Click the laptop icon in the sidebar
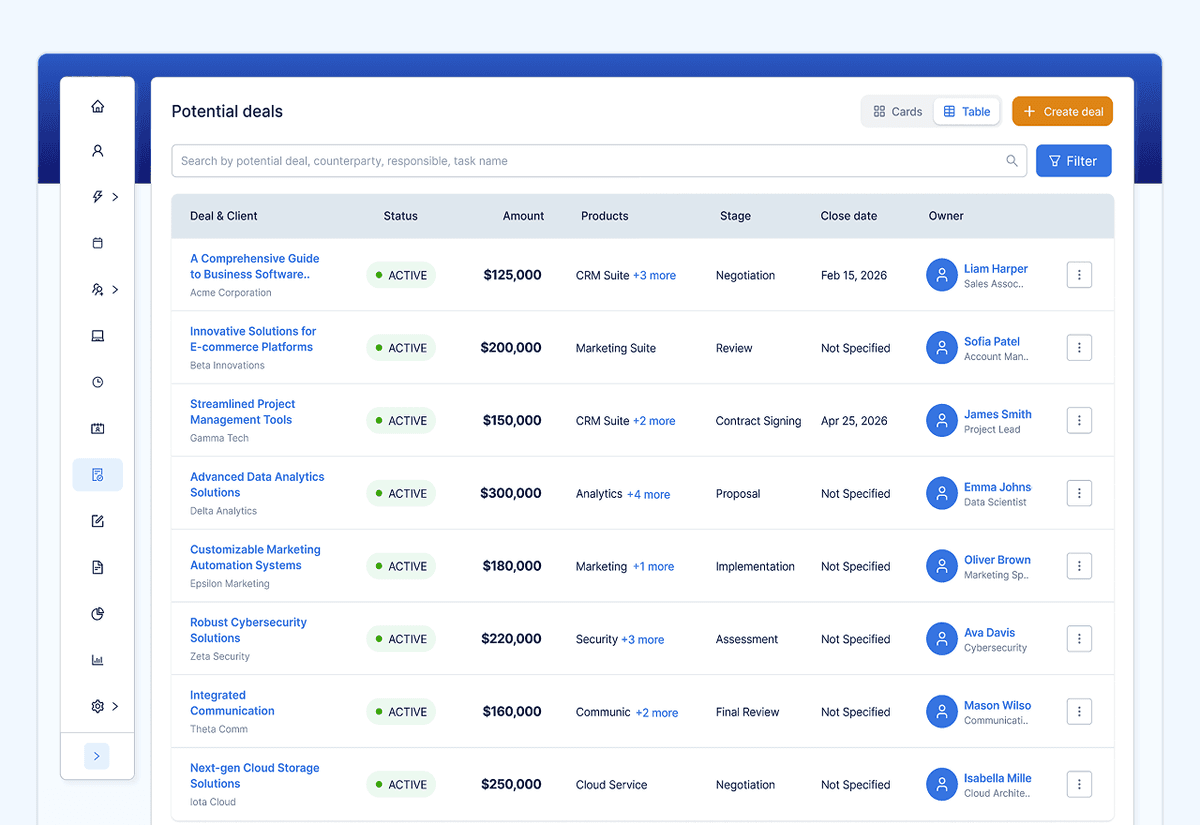The height and width of the screenshot is (825, 1200). click(x=97, y=336)
